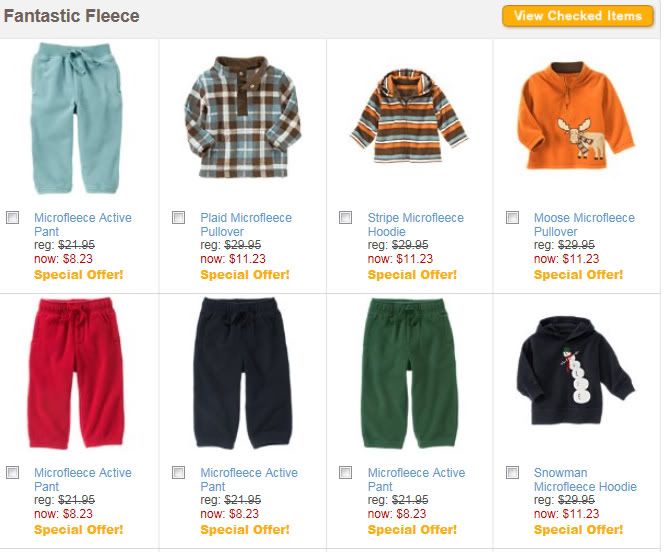Check the Snowman Microfleece Hoodie box
The image size is (672, 552).
513,473
